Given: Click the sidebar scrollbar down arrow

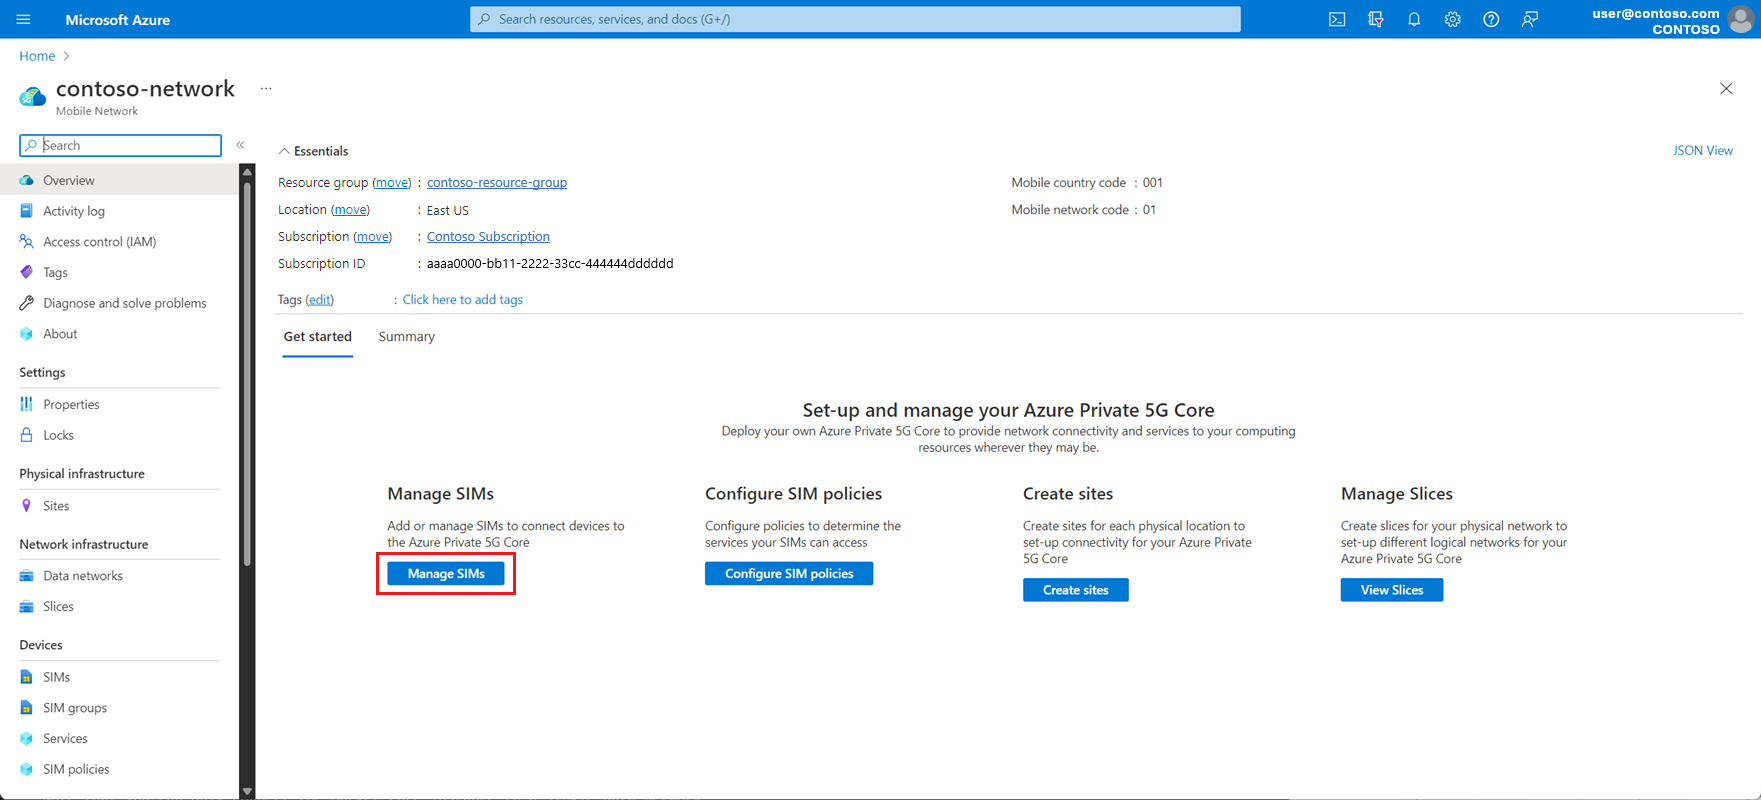Looking at the screenshot, I should 247,792.
